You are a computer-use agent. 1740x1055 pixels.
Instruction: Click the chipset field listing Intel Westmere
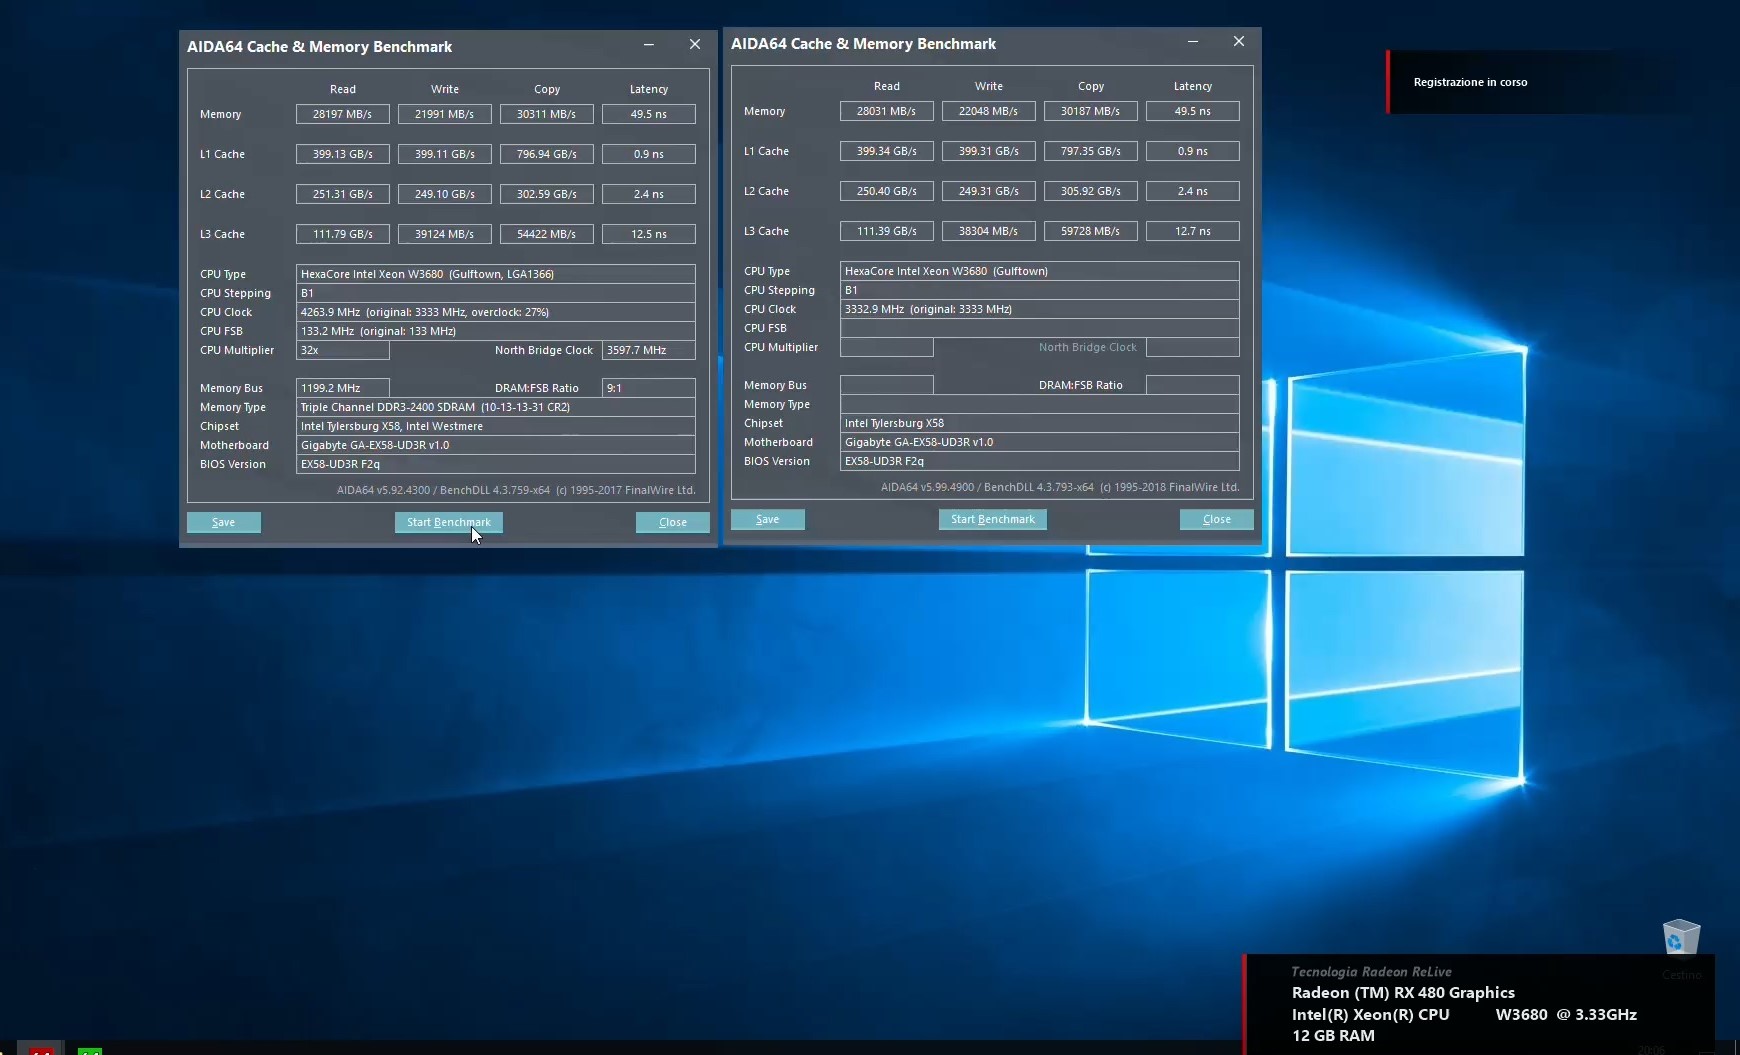[496, 426]
